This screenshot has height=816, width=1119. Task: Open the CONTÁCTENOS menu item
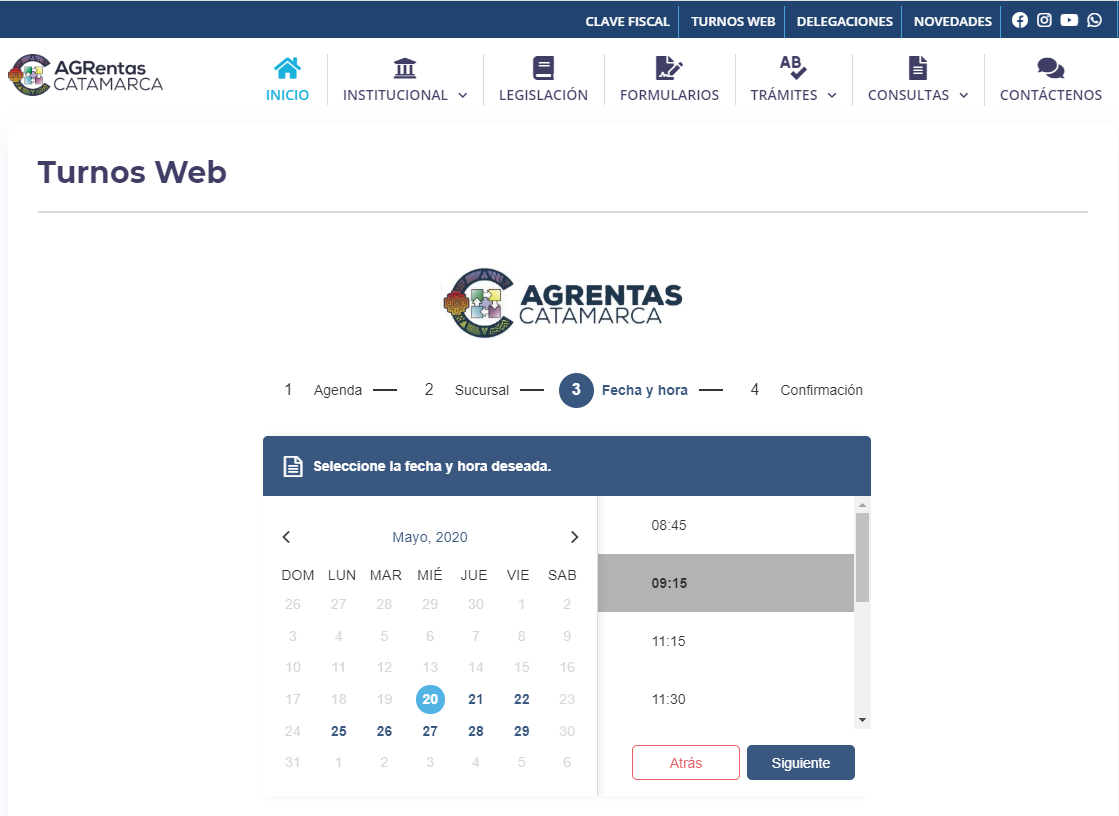click(1050, 95)
